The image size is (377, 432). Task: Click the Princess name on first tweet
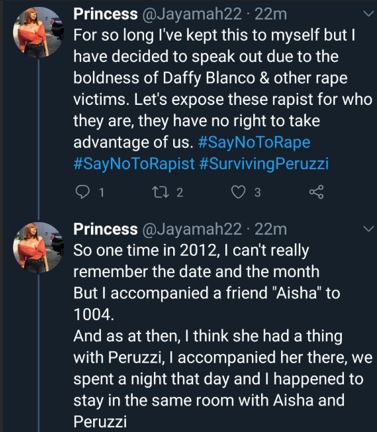pyautogui.click(x=105, y=14)
